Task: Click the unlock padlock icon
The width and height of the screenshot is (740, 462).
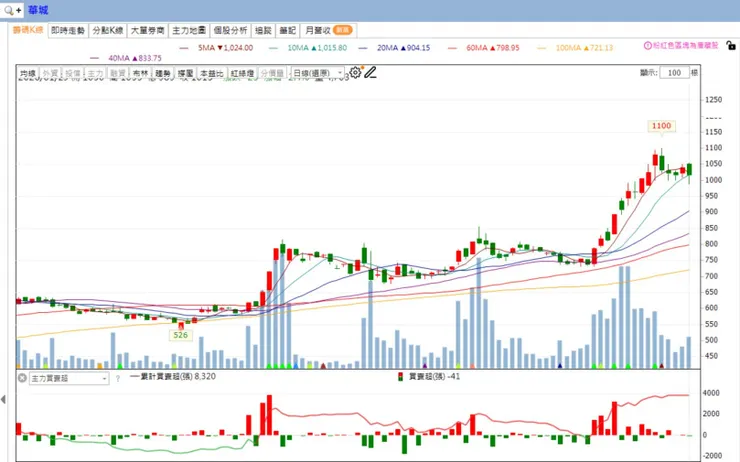Action: click(x=731, y=45)
